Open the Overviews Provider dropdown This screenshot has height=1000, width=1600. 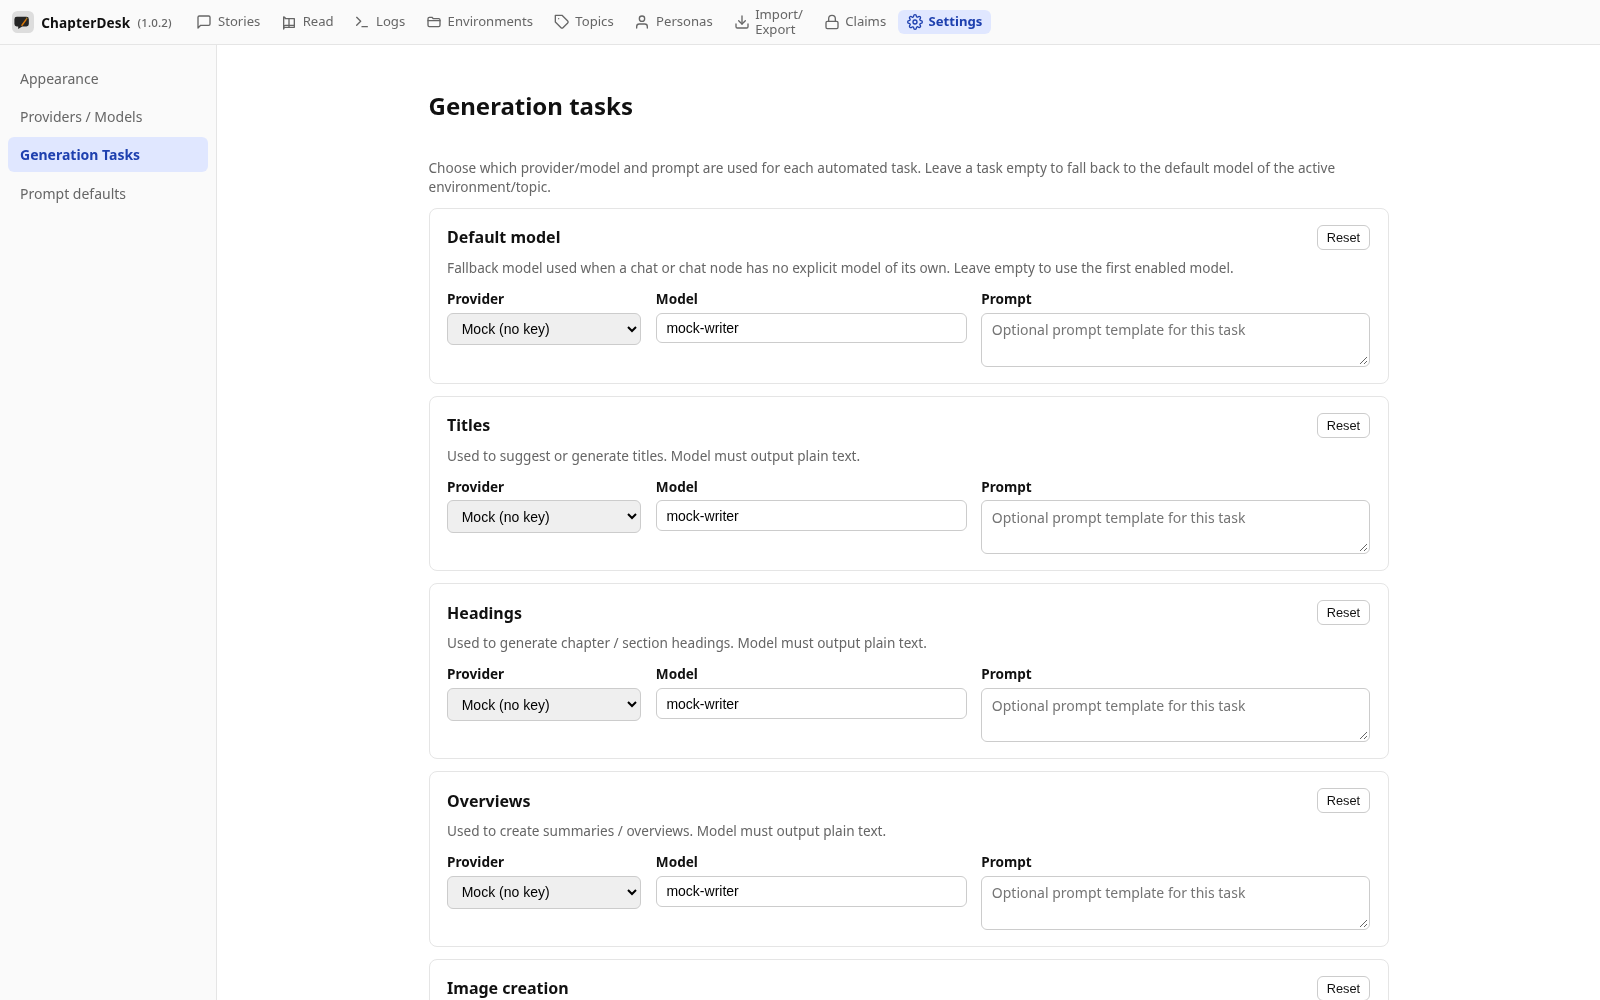pyautogui.click(x=544, y=892)
